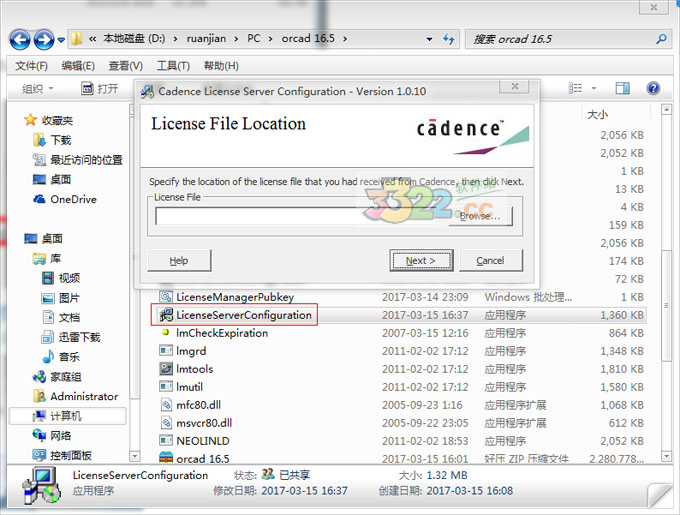Open 控制面板 in navigation tree
Image resolution: width=680 pixels, height=515 pixels.
point(62,455)
